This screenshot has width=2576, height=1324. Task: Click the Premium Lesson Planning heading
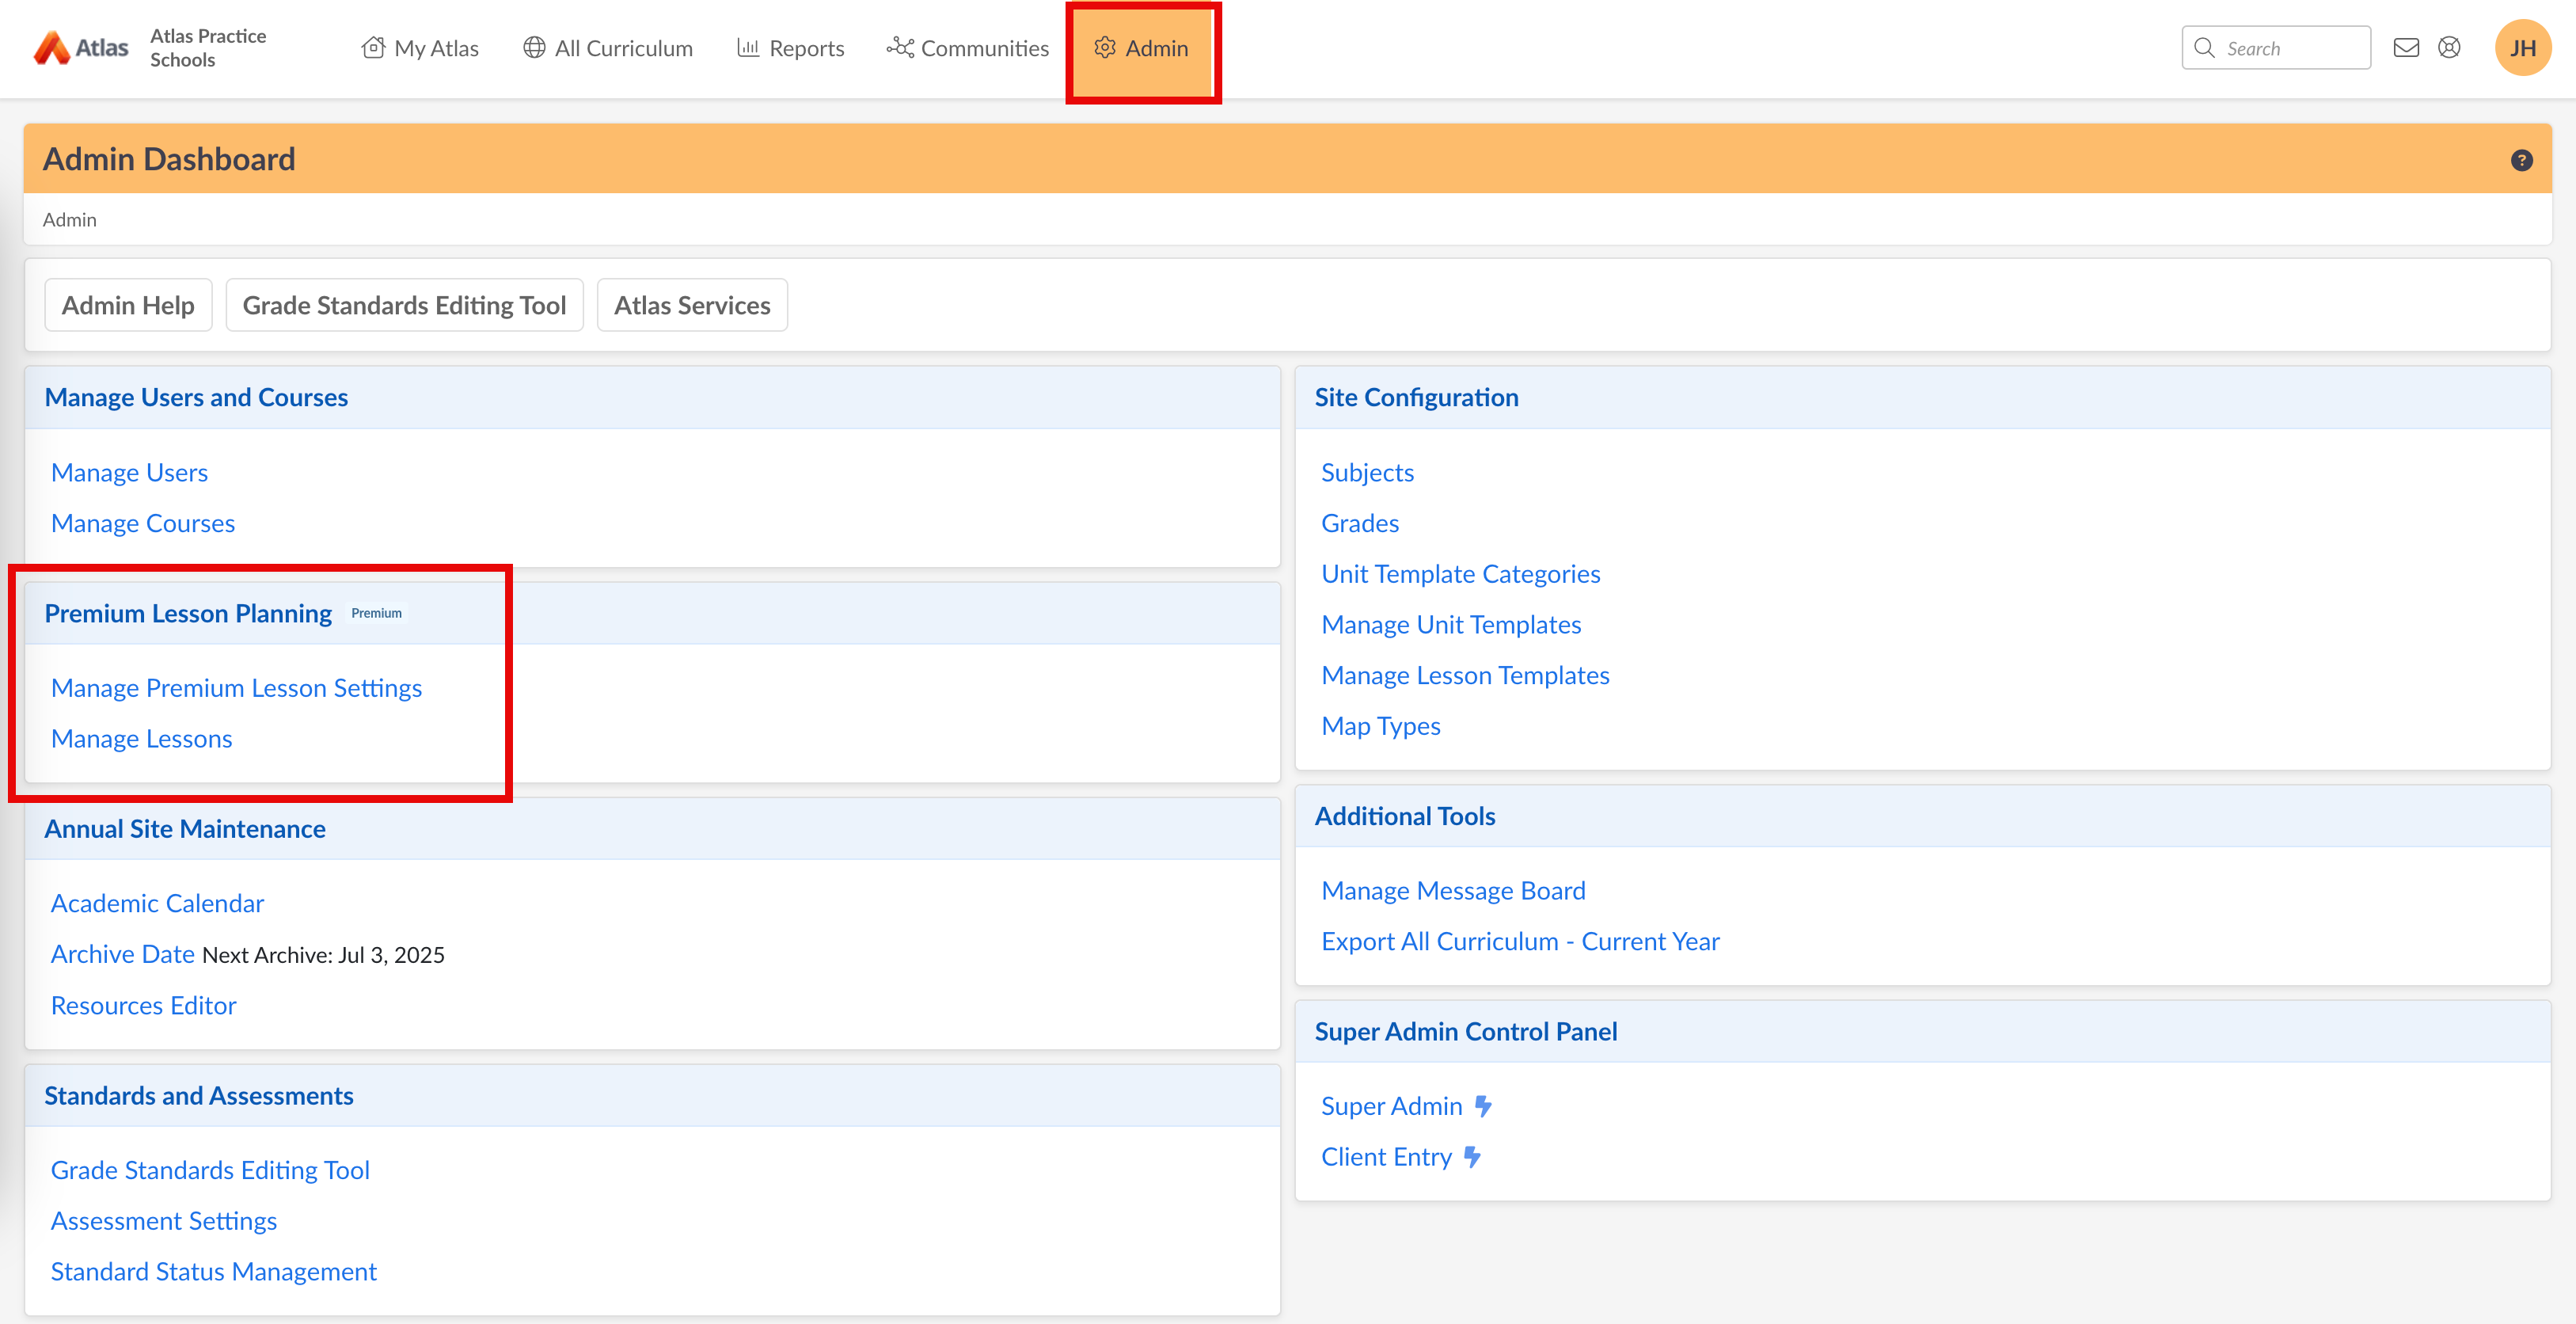click(188, 614)
